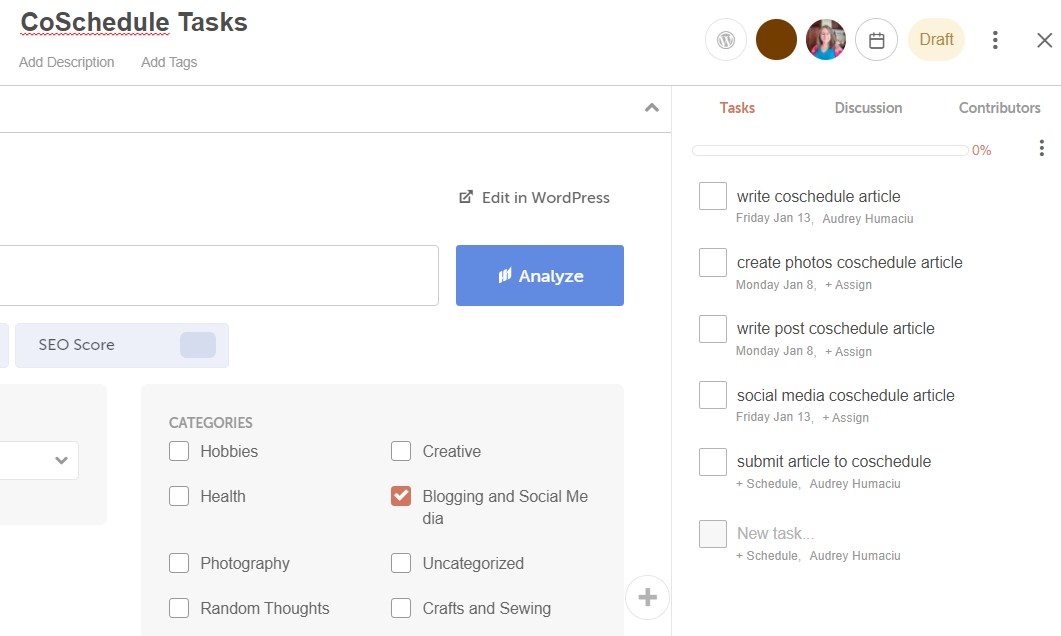Click the user profile photo avatar
The height and width of the screenshot is (636, 1061).
click(x=826, y=40)
